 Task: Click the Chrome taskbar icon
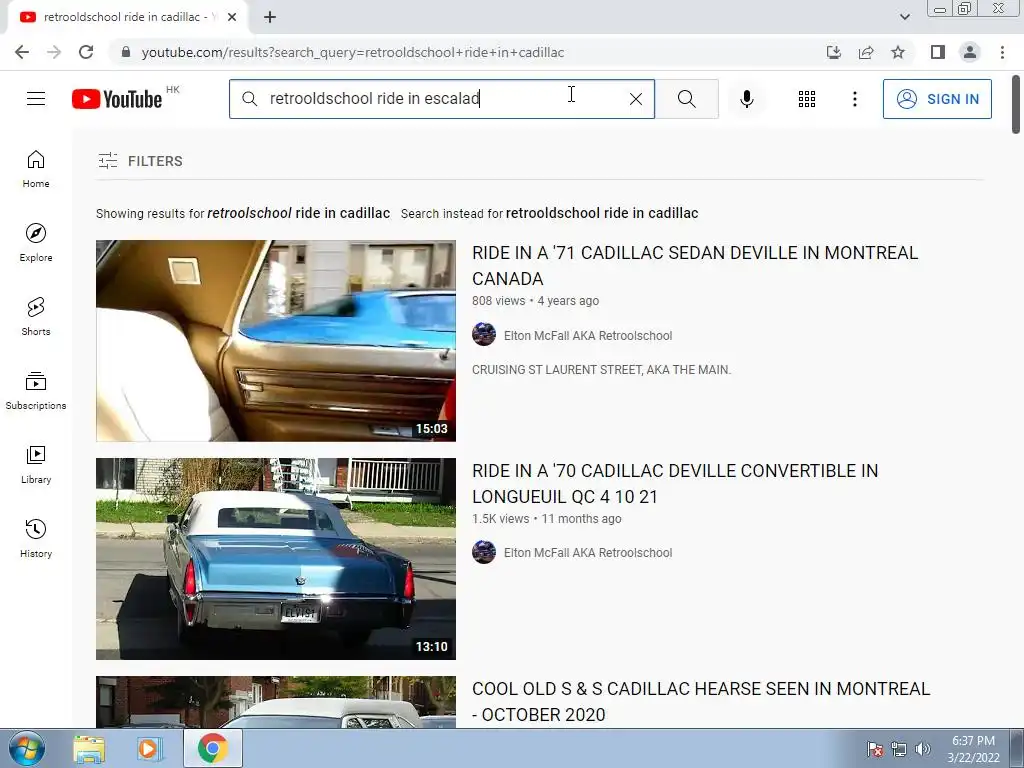click(212, 748)
